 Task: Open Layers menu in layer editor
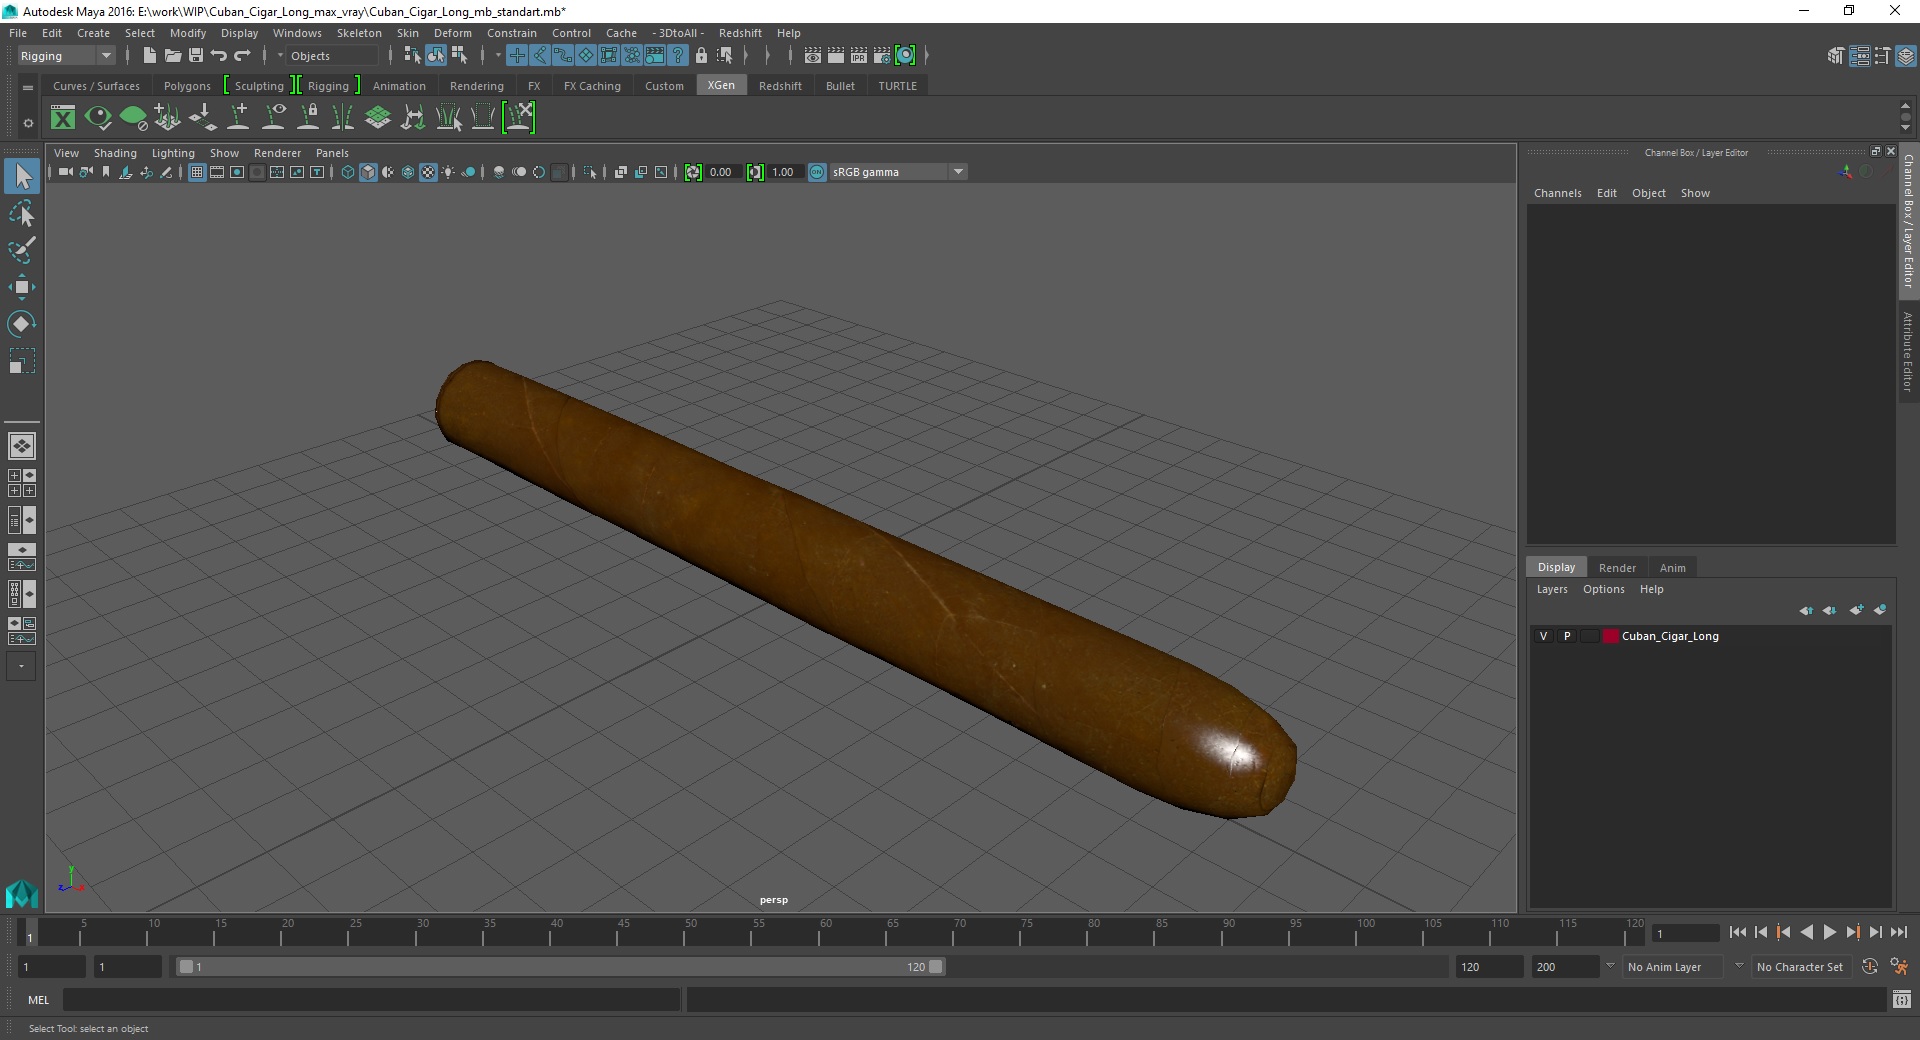[1552, 589]
